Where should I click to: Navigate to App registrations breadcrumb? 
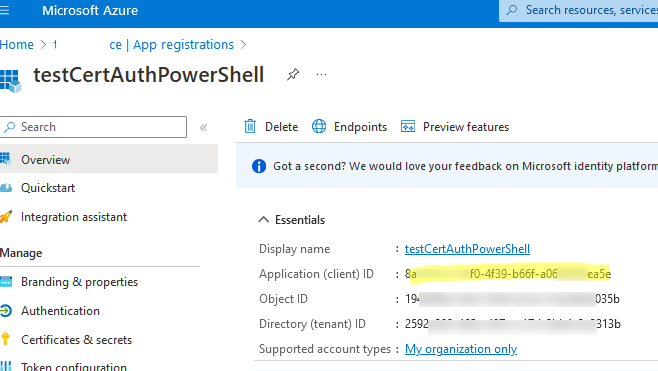[x=183, y=44]
